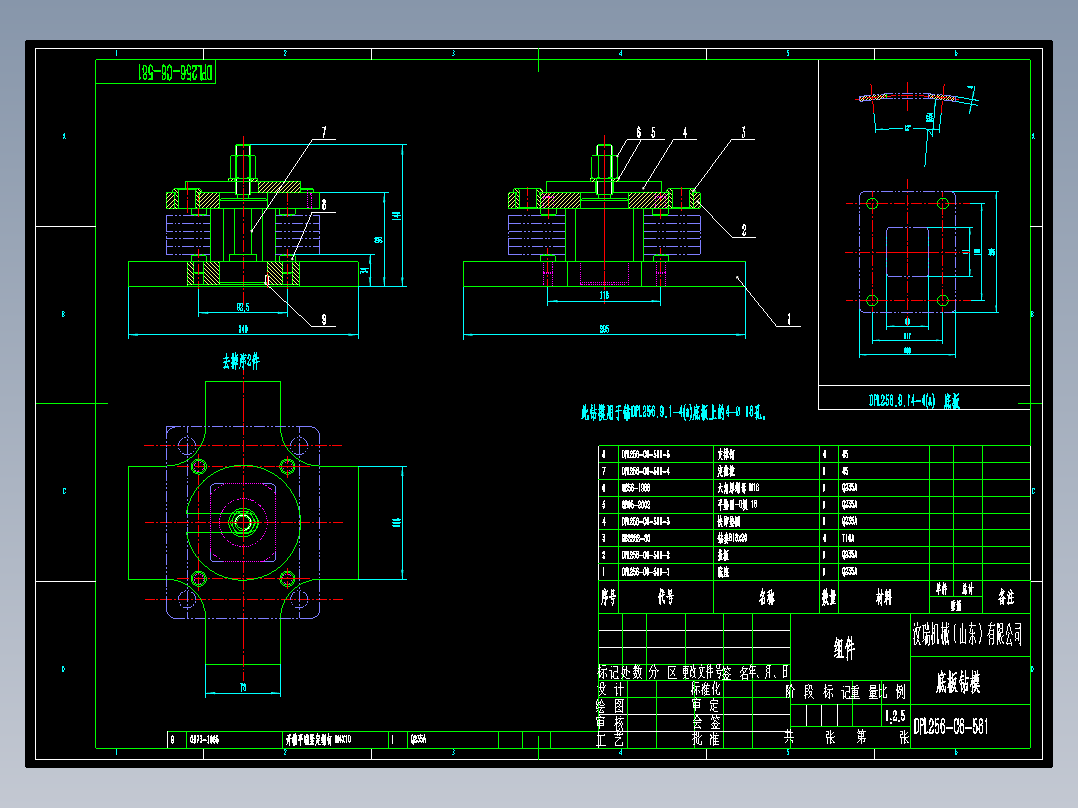Click the 数量 column header
The height and width of the screenshot is (808, 1078).
point(828,597)
